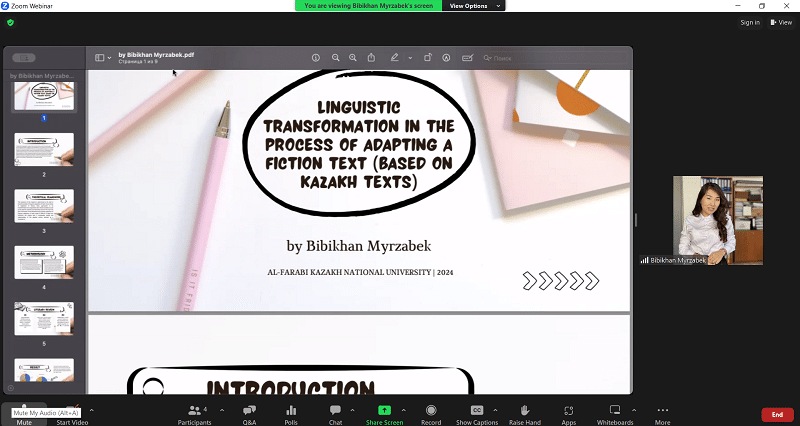Toggle Raise Hand
Viewport: 800px width, 426px height.
[x=524, y=414]
